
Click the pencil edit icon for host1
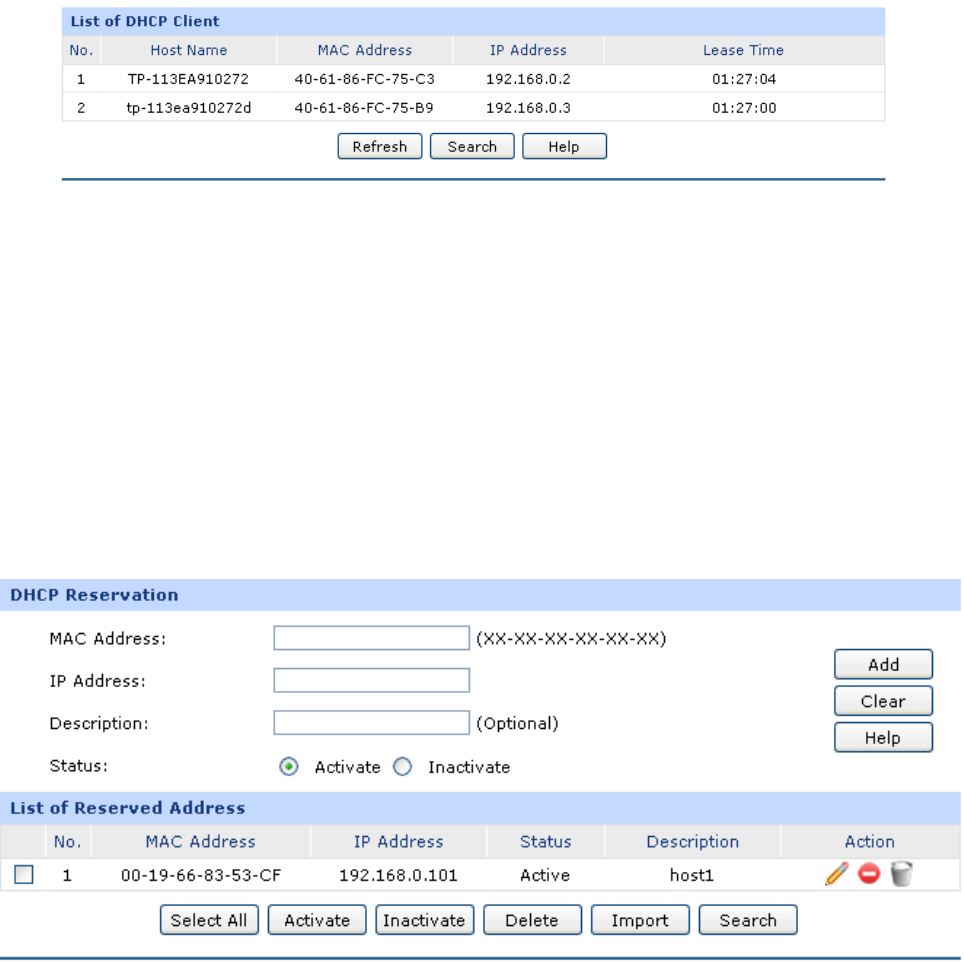(x=837, y=874)
